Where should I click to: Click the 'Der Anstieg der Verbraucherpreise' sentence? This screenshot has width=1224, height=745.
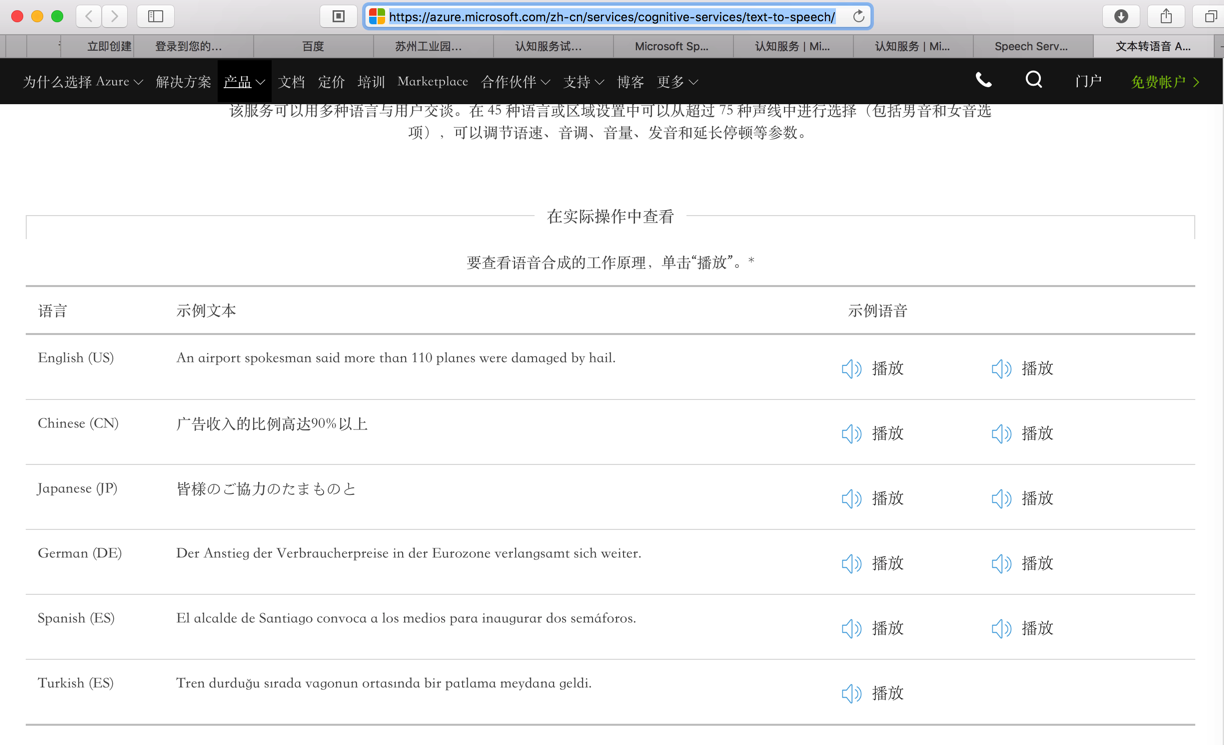click(409, 553)
